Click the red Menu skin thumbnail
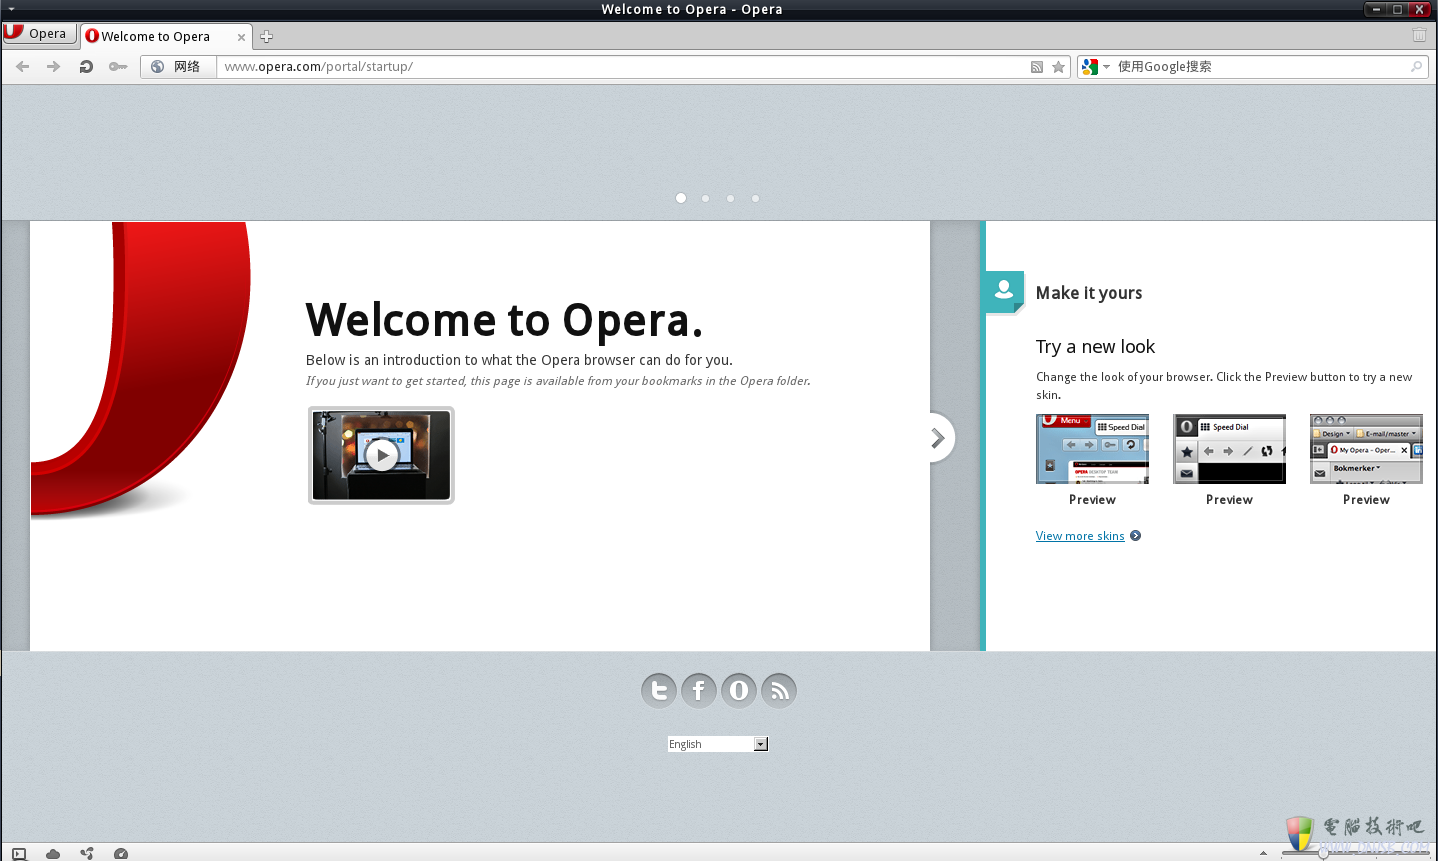The height and width of the screenshot is (861, 1438). 1092,449
